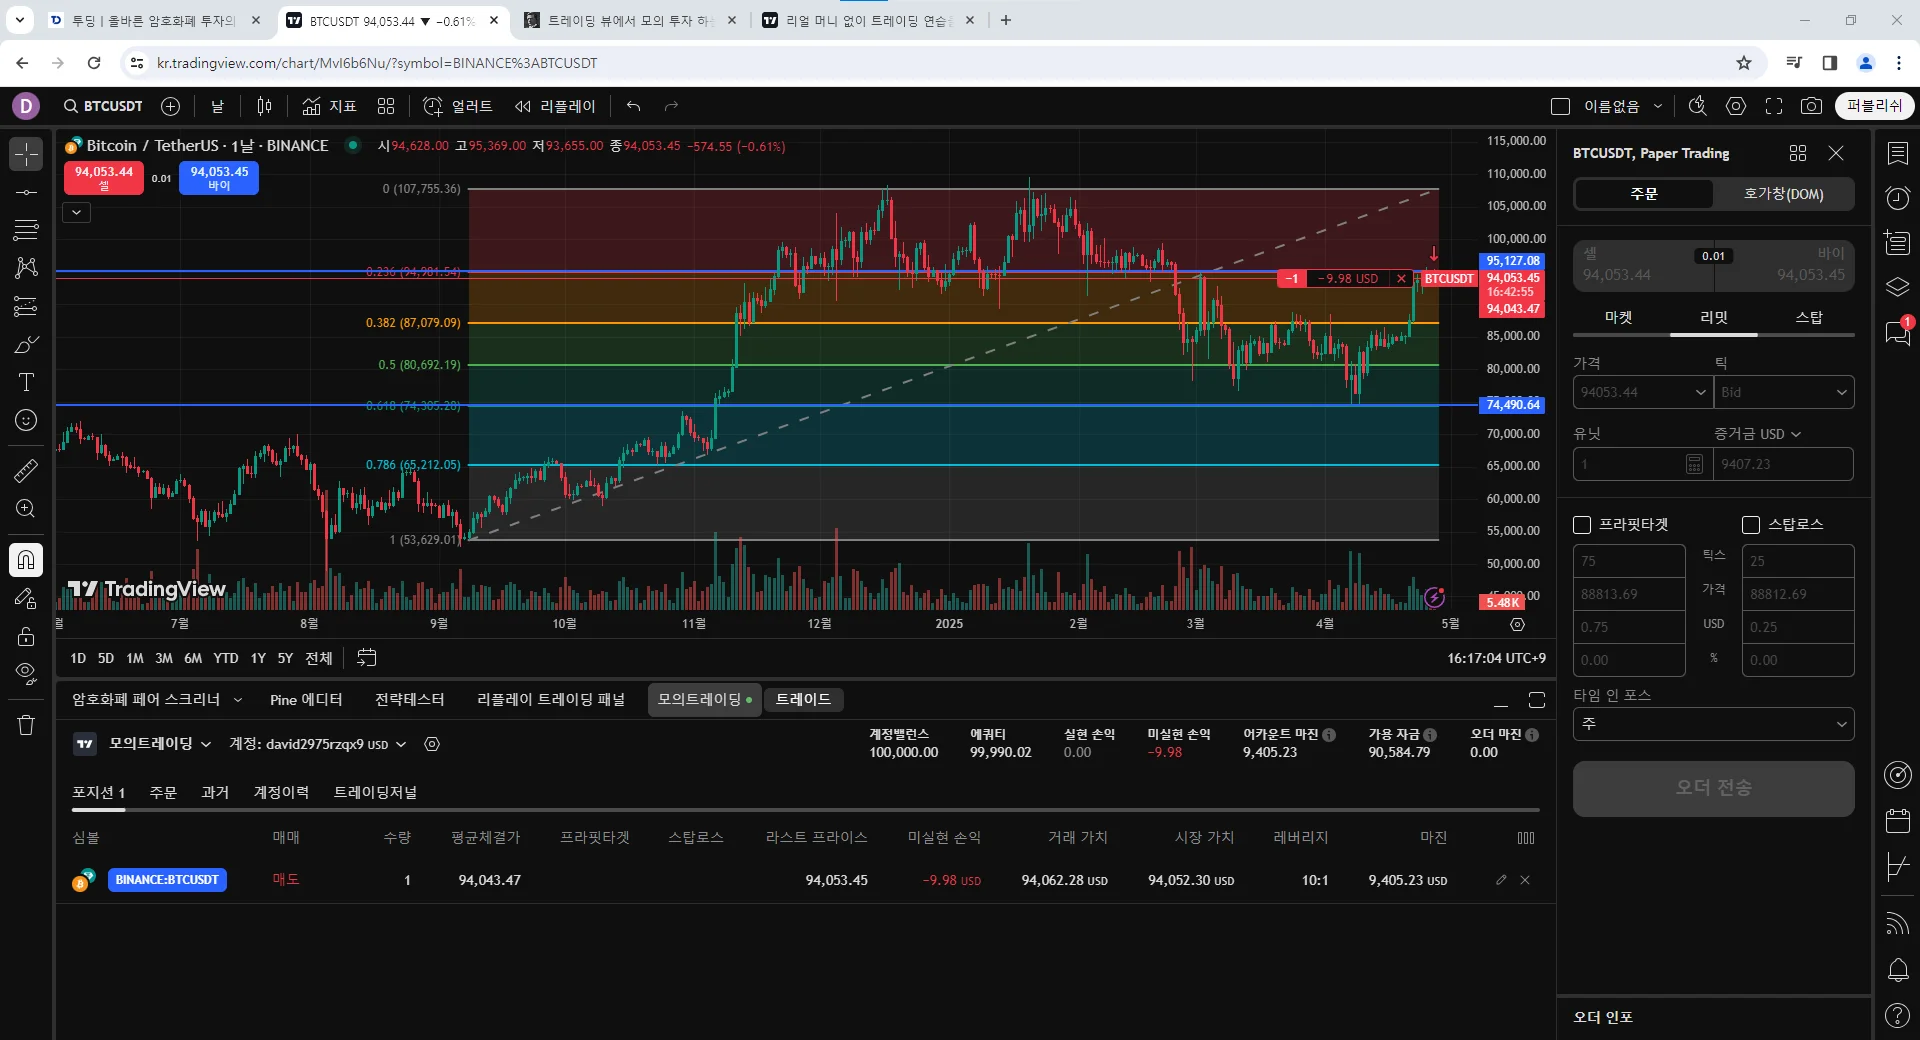Viewport: 1920px width, 1040px height.
Task: Open quick search with the lightning magnifier icon
Action: (x=1698, y=106)
